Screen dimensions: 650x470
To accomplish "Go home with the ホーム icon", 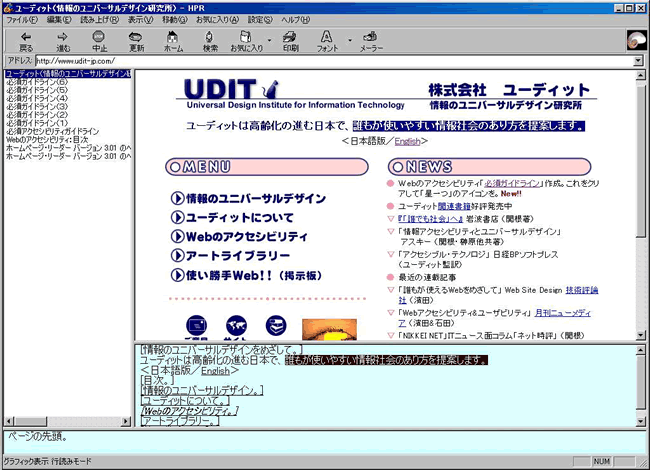I will click(173, 42).
